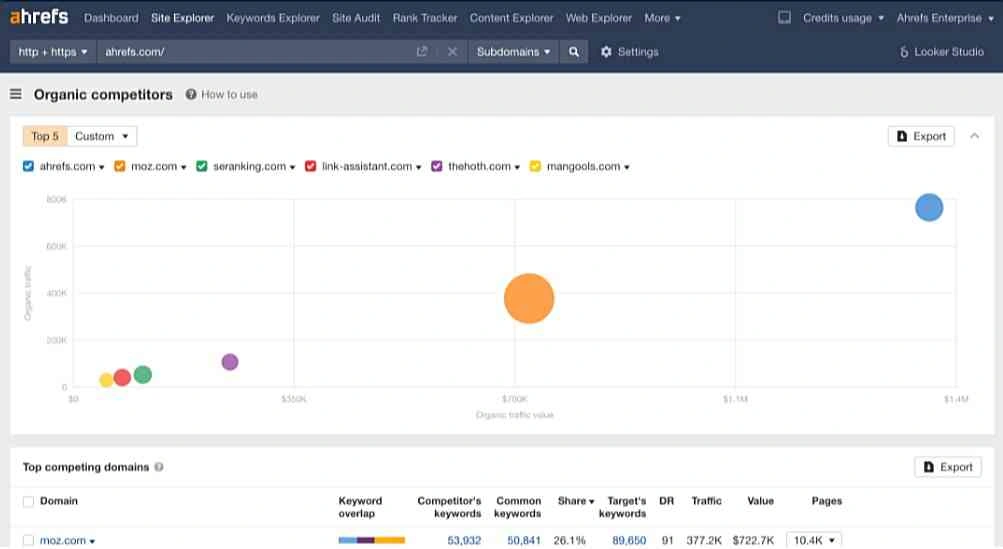Viewport: 1003px width, 549px height.
Task: Open Site Audit
Action: [x=356, y=18]
